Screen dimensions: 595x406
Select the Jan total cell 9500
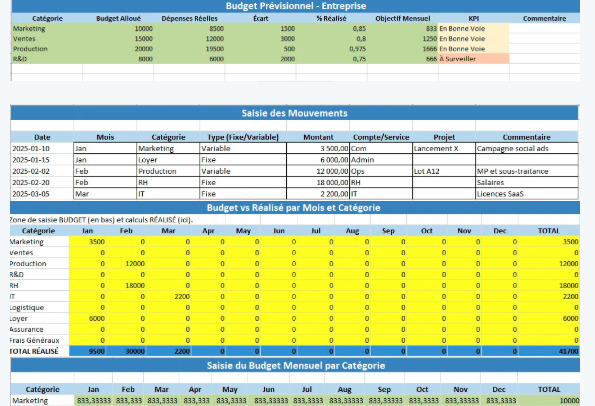pyautogui.click(x=87, y=351)
